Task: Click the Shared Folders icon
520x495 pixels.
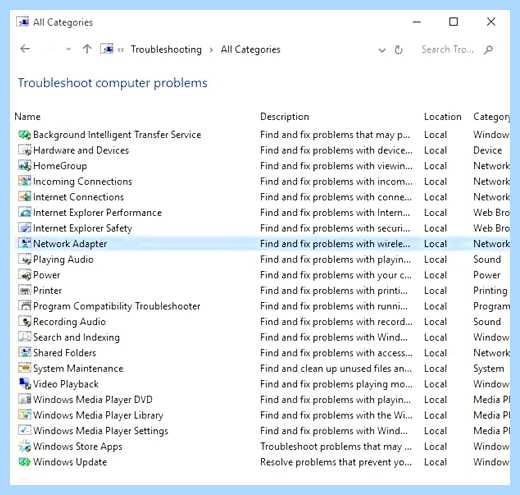Action: coord(24,353)
